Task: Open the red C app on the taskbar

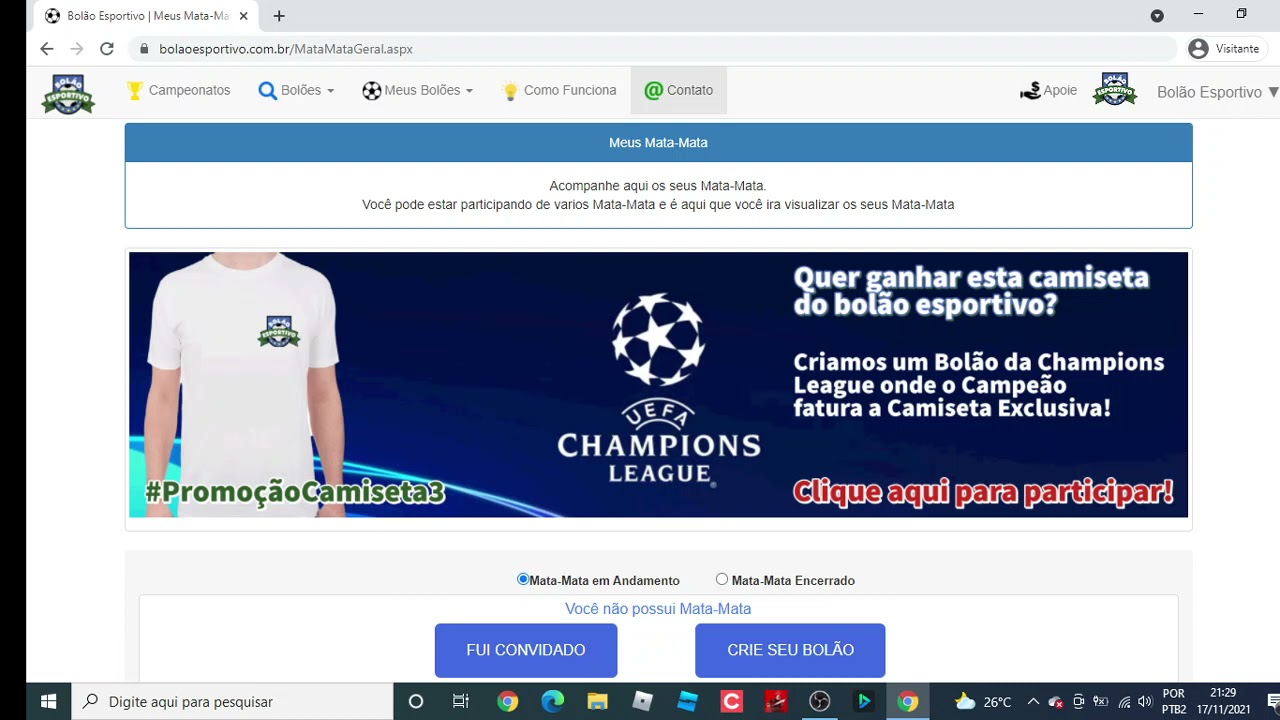Action: (x=732, y=702)
